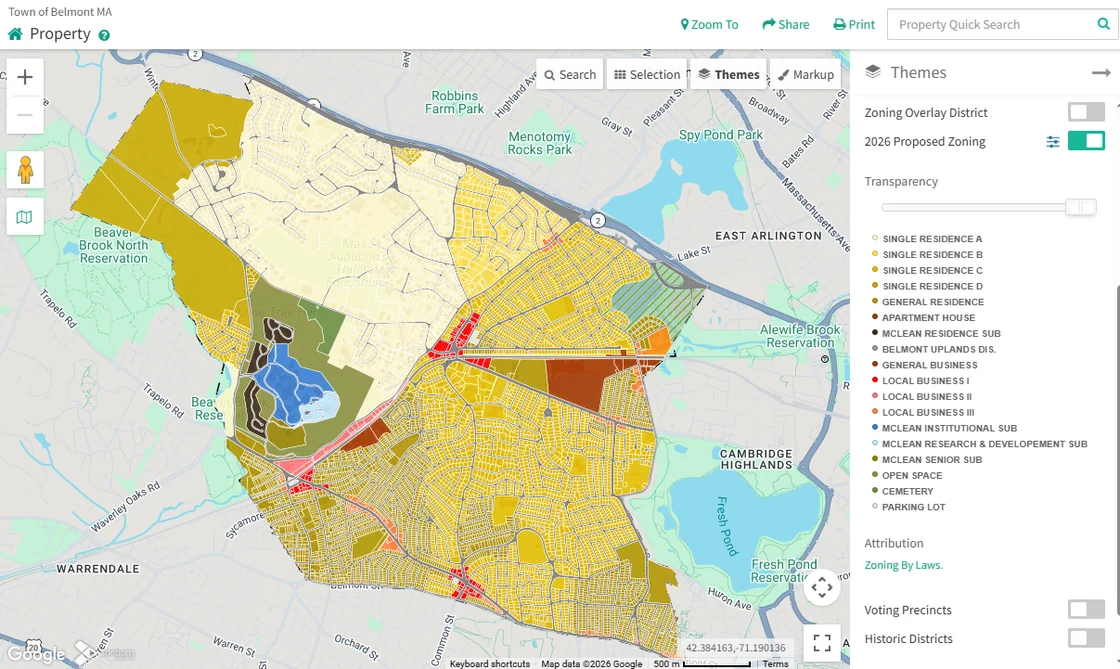Click the EAST ARLINGTON map label
Screen dimensions: 1120x669
click(x=769, y=236)
